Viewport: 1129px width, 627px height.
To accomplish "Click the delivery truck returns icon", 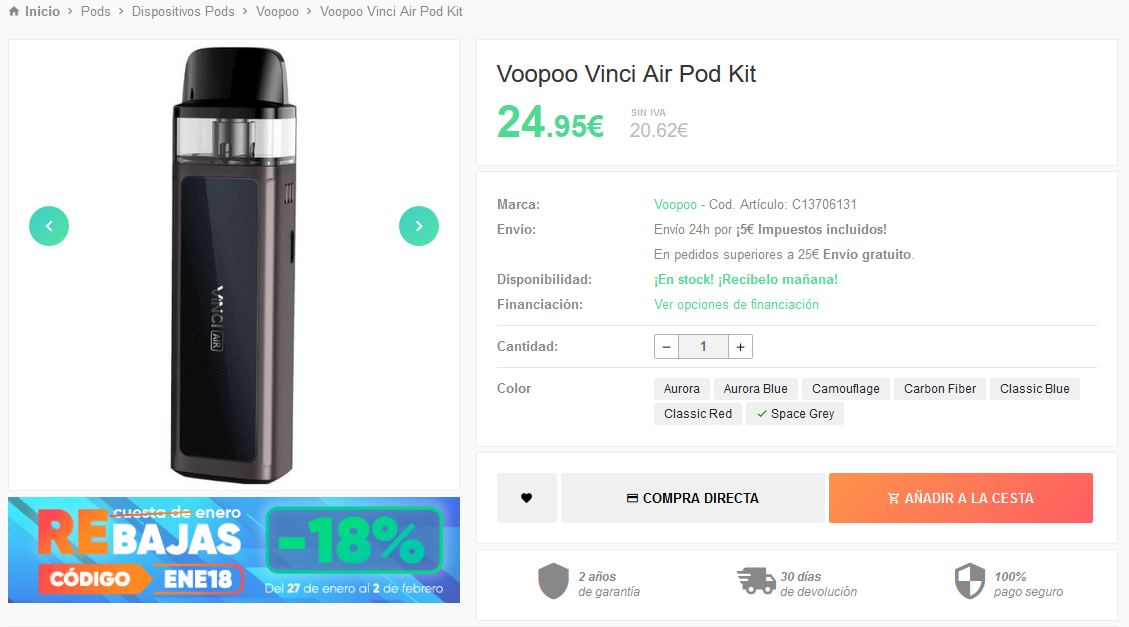I will 755,581.
